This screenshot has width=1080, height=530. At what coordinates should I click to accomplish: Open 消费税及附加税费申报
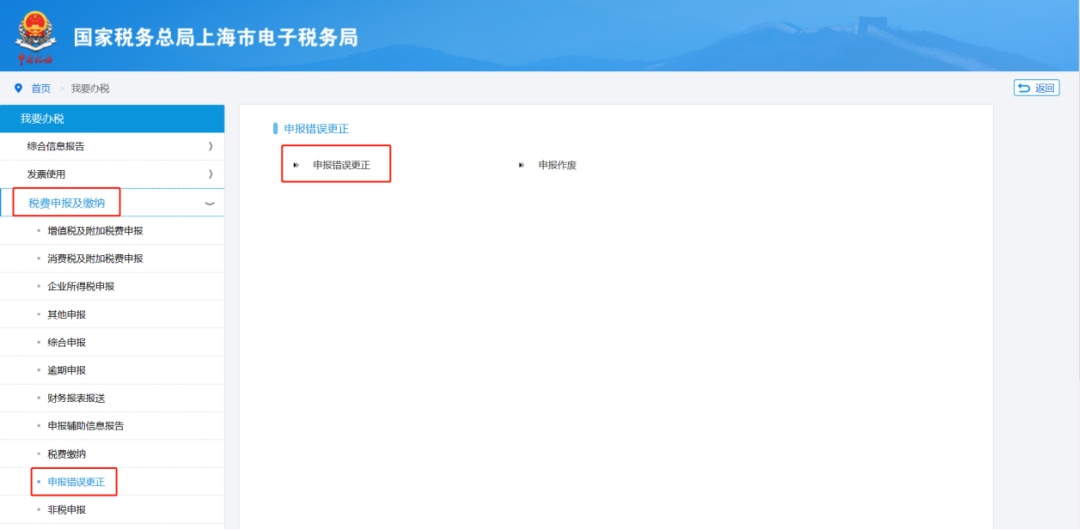(x=95, y=258)
